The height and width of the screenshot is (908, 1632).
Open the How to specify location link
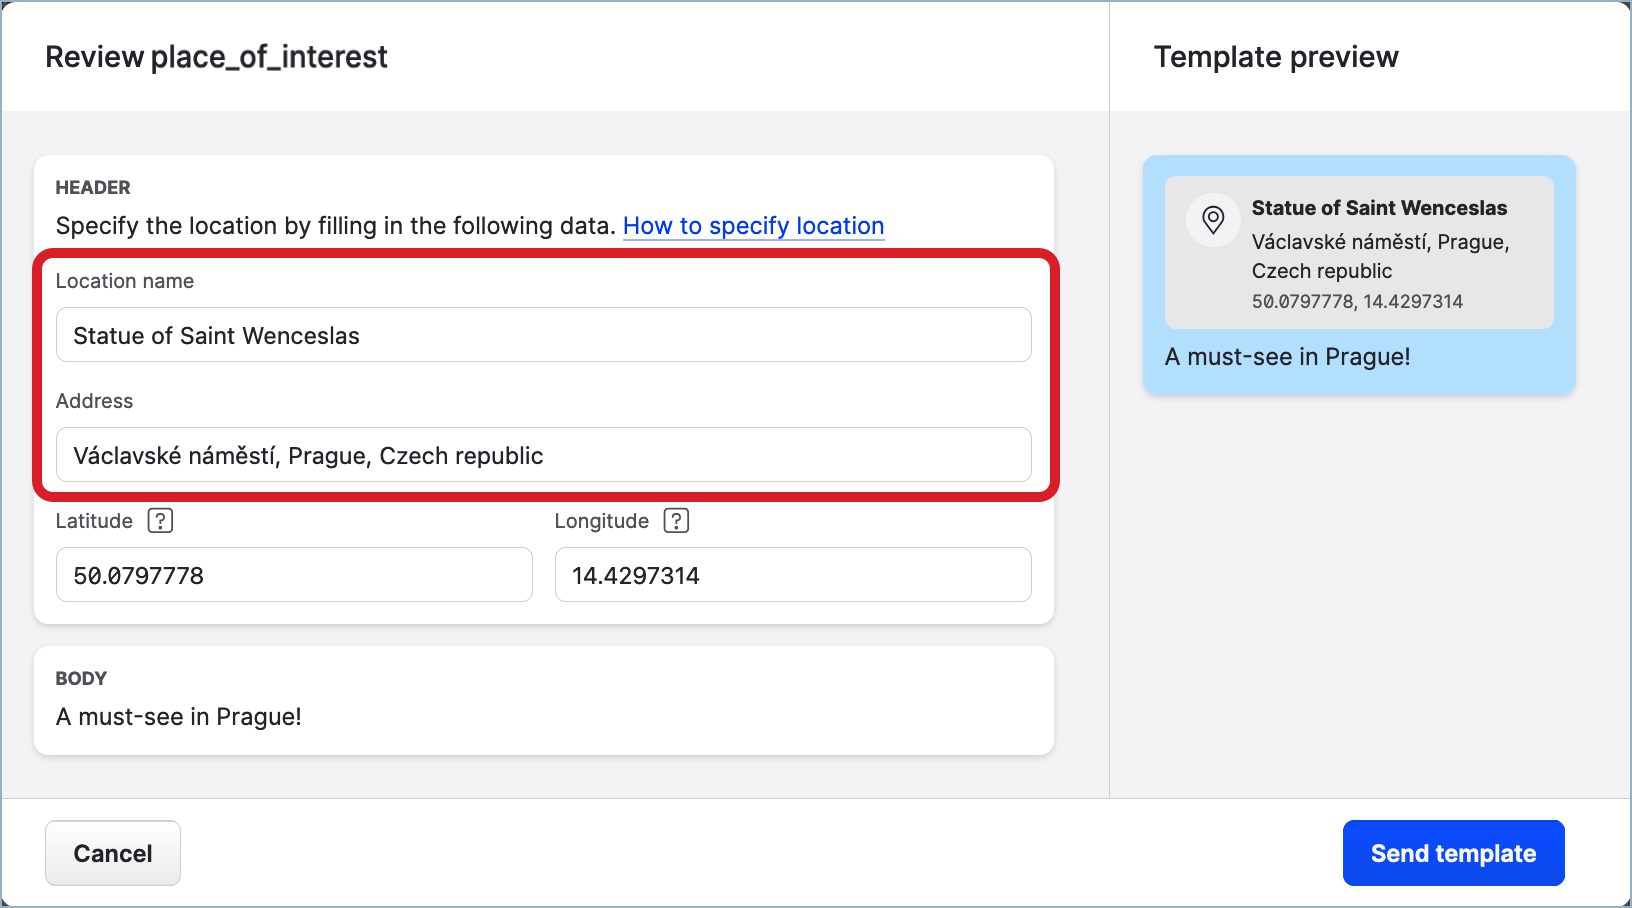click(753, 226)
